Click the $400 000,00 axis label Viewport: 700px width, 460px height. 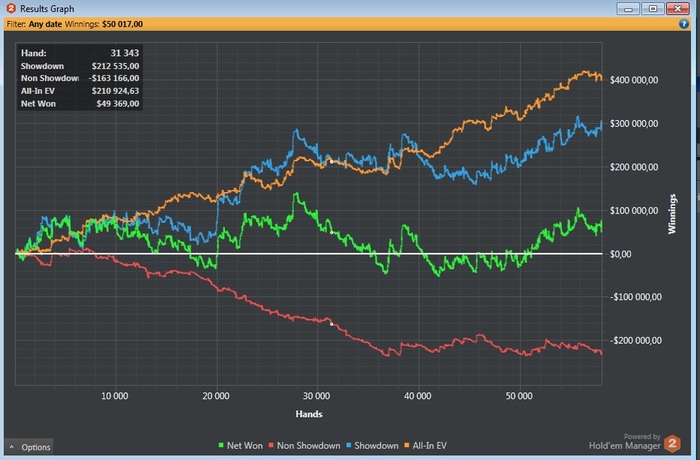(x=634, y=80)
